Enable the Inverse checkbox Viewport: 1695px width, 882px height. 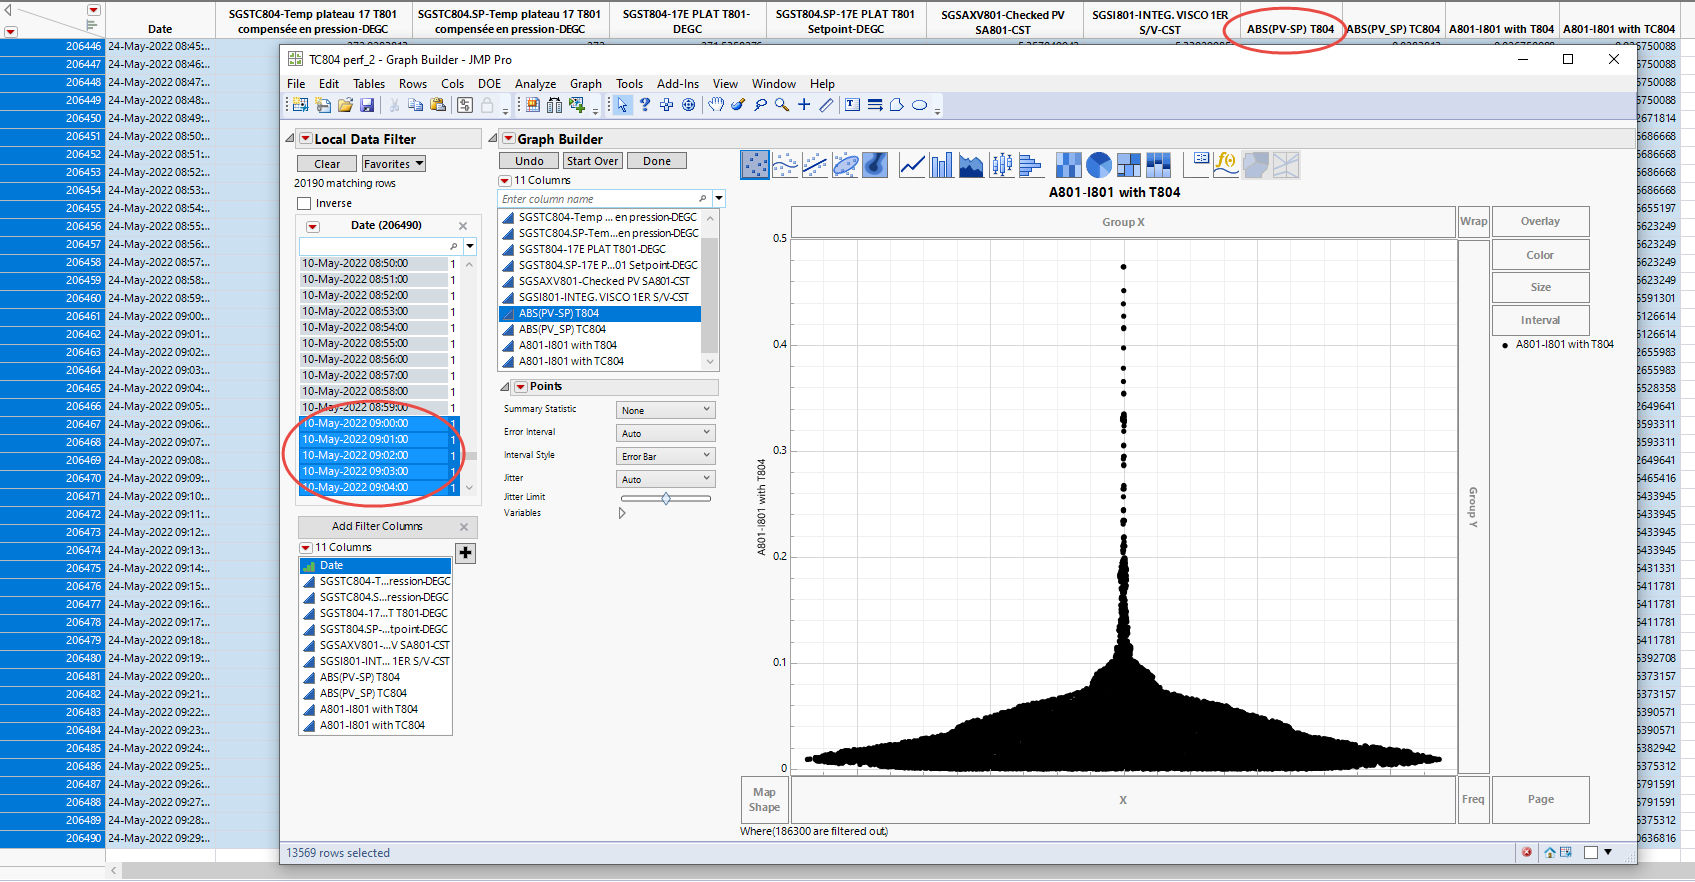305,203
